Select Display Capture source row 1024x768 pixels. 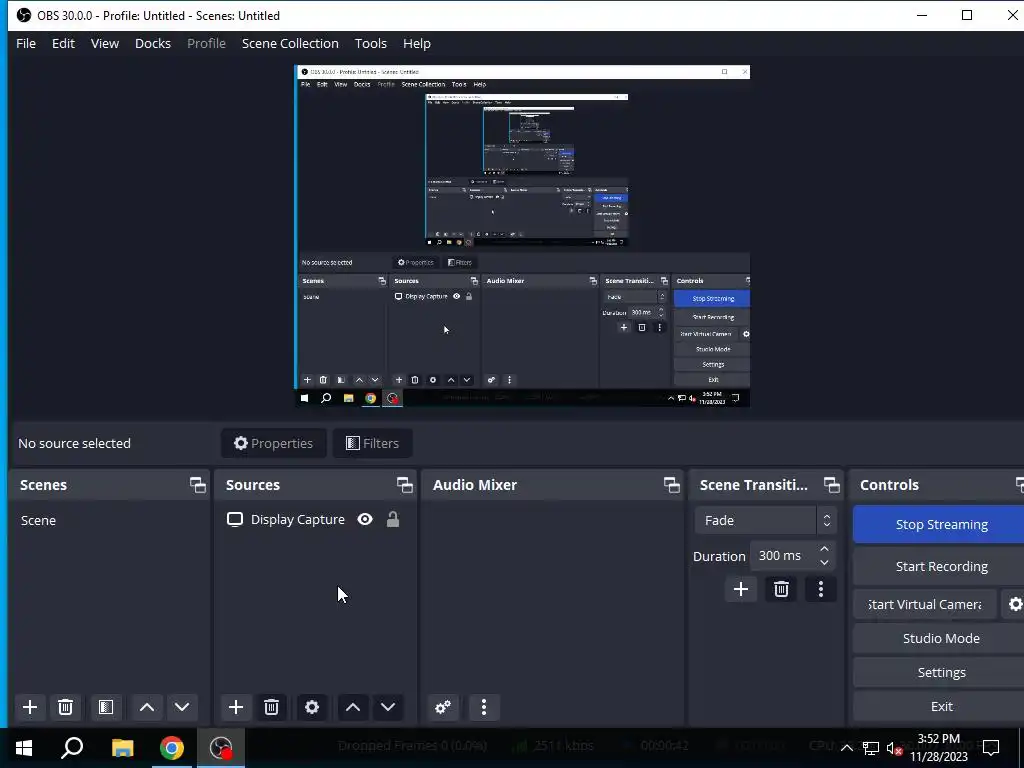coord(315,520)
